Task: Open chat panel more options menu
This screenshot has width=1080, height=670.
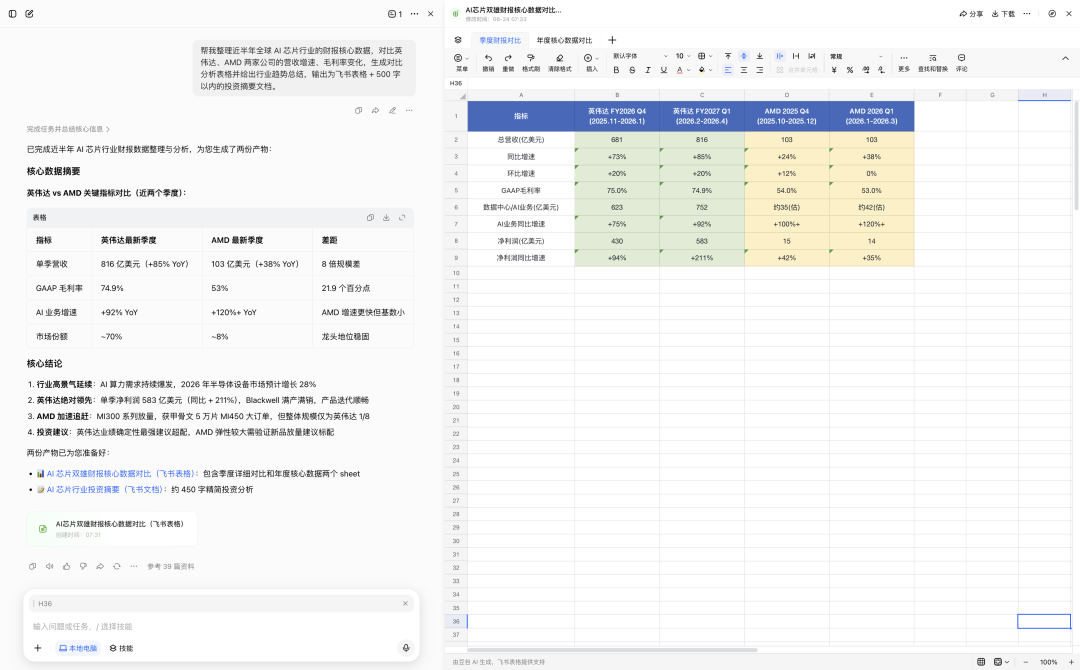Action: [x=414, y=14]
